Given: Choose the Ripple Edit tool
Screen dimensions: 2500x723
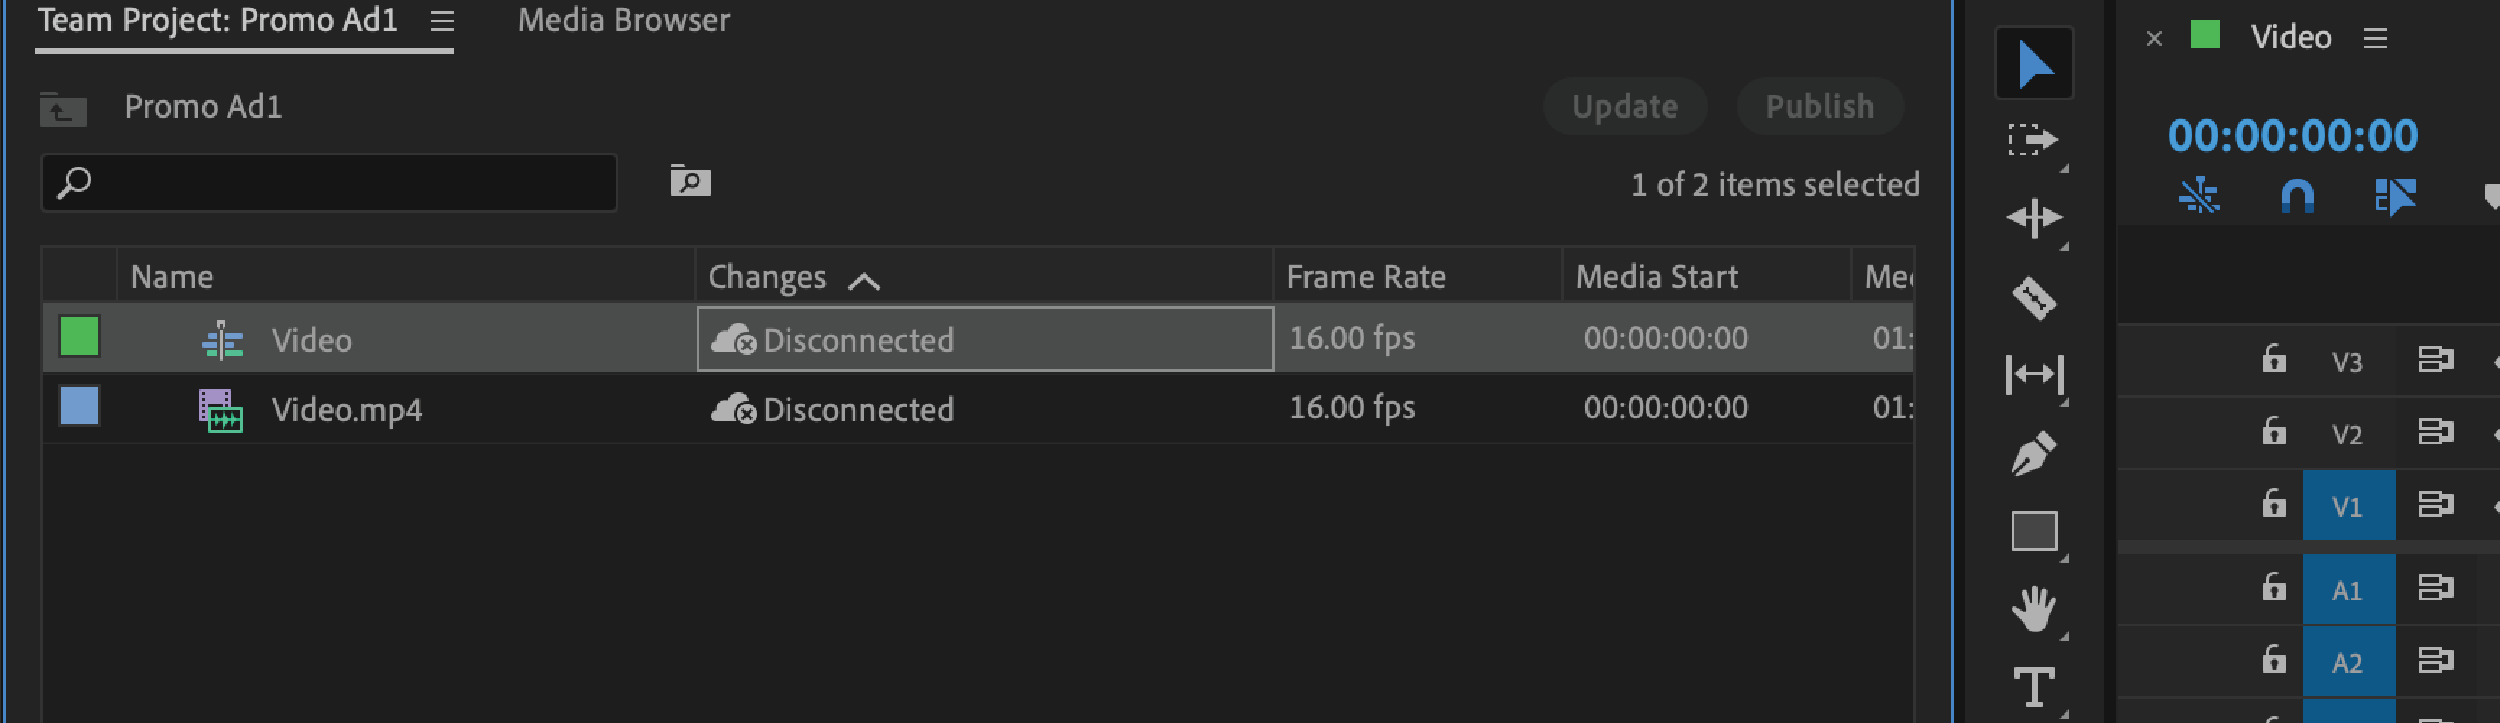Looking at the screenshot, I should coord(2034,217).
